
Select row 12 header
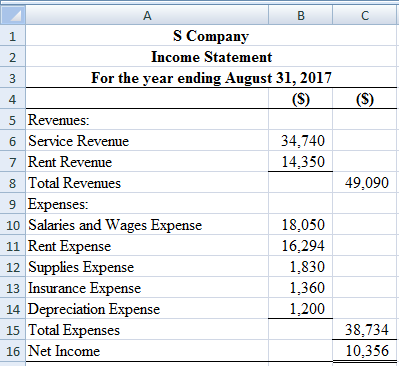[13, 267]
